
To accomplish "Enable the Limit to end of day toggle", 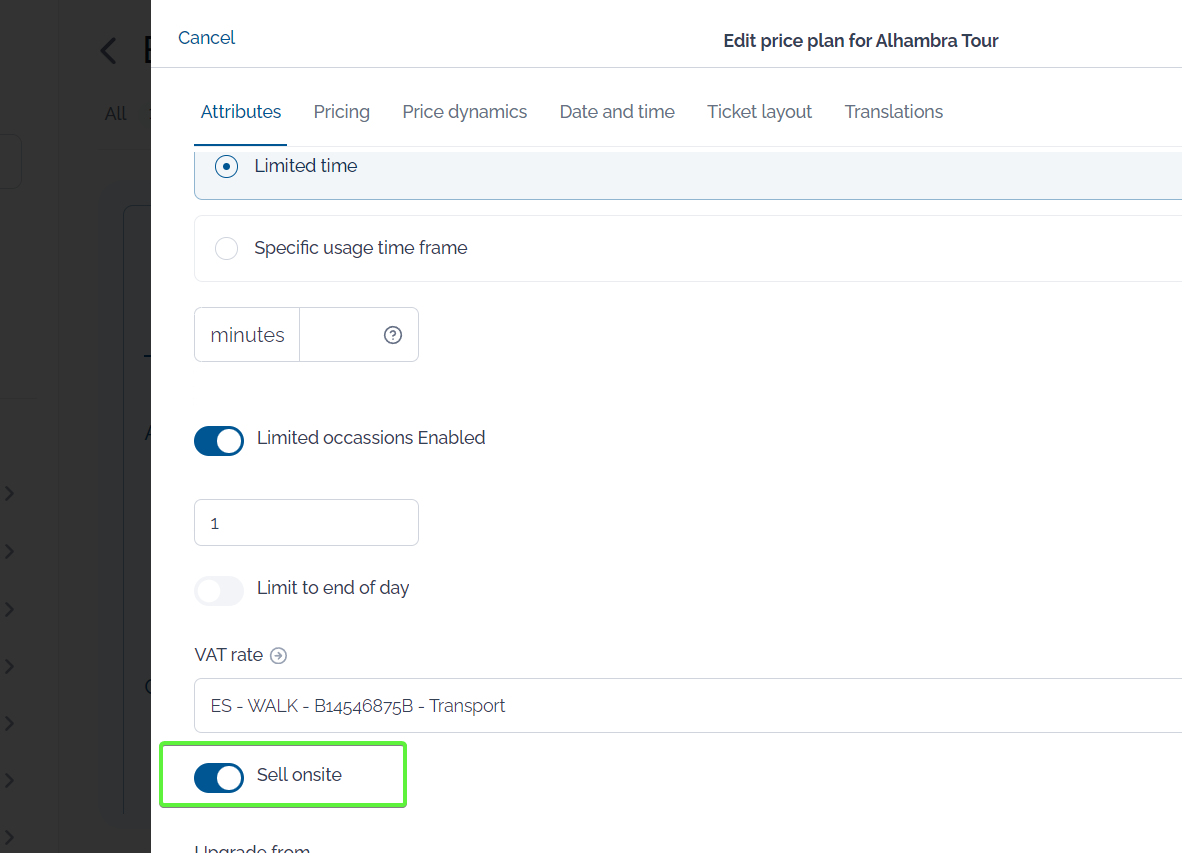I will tap(219, 590).
